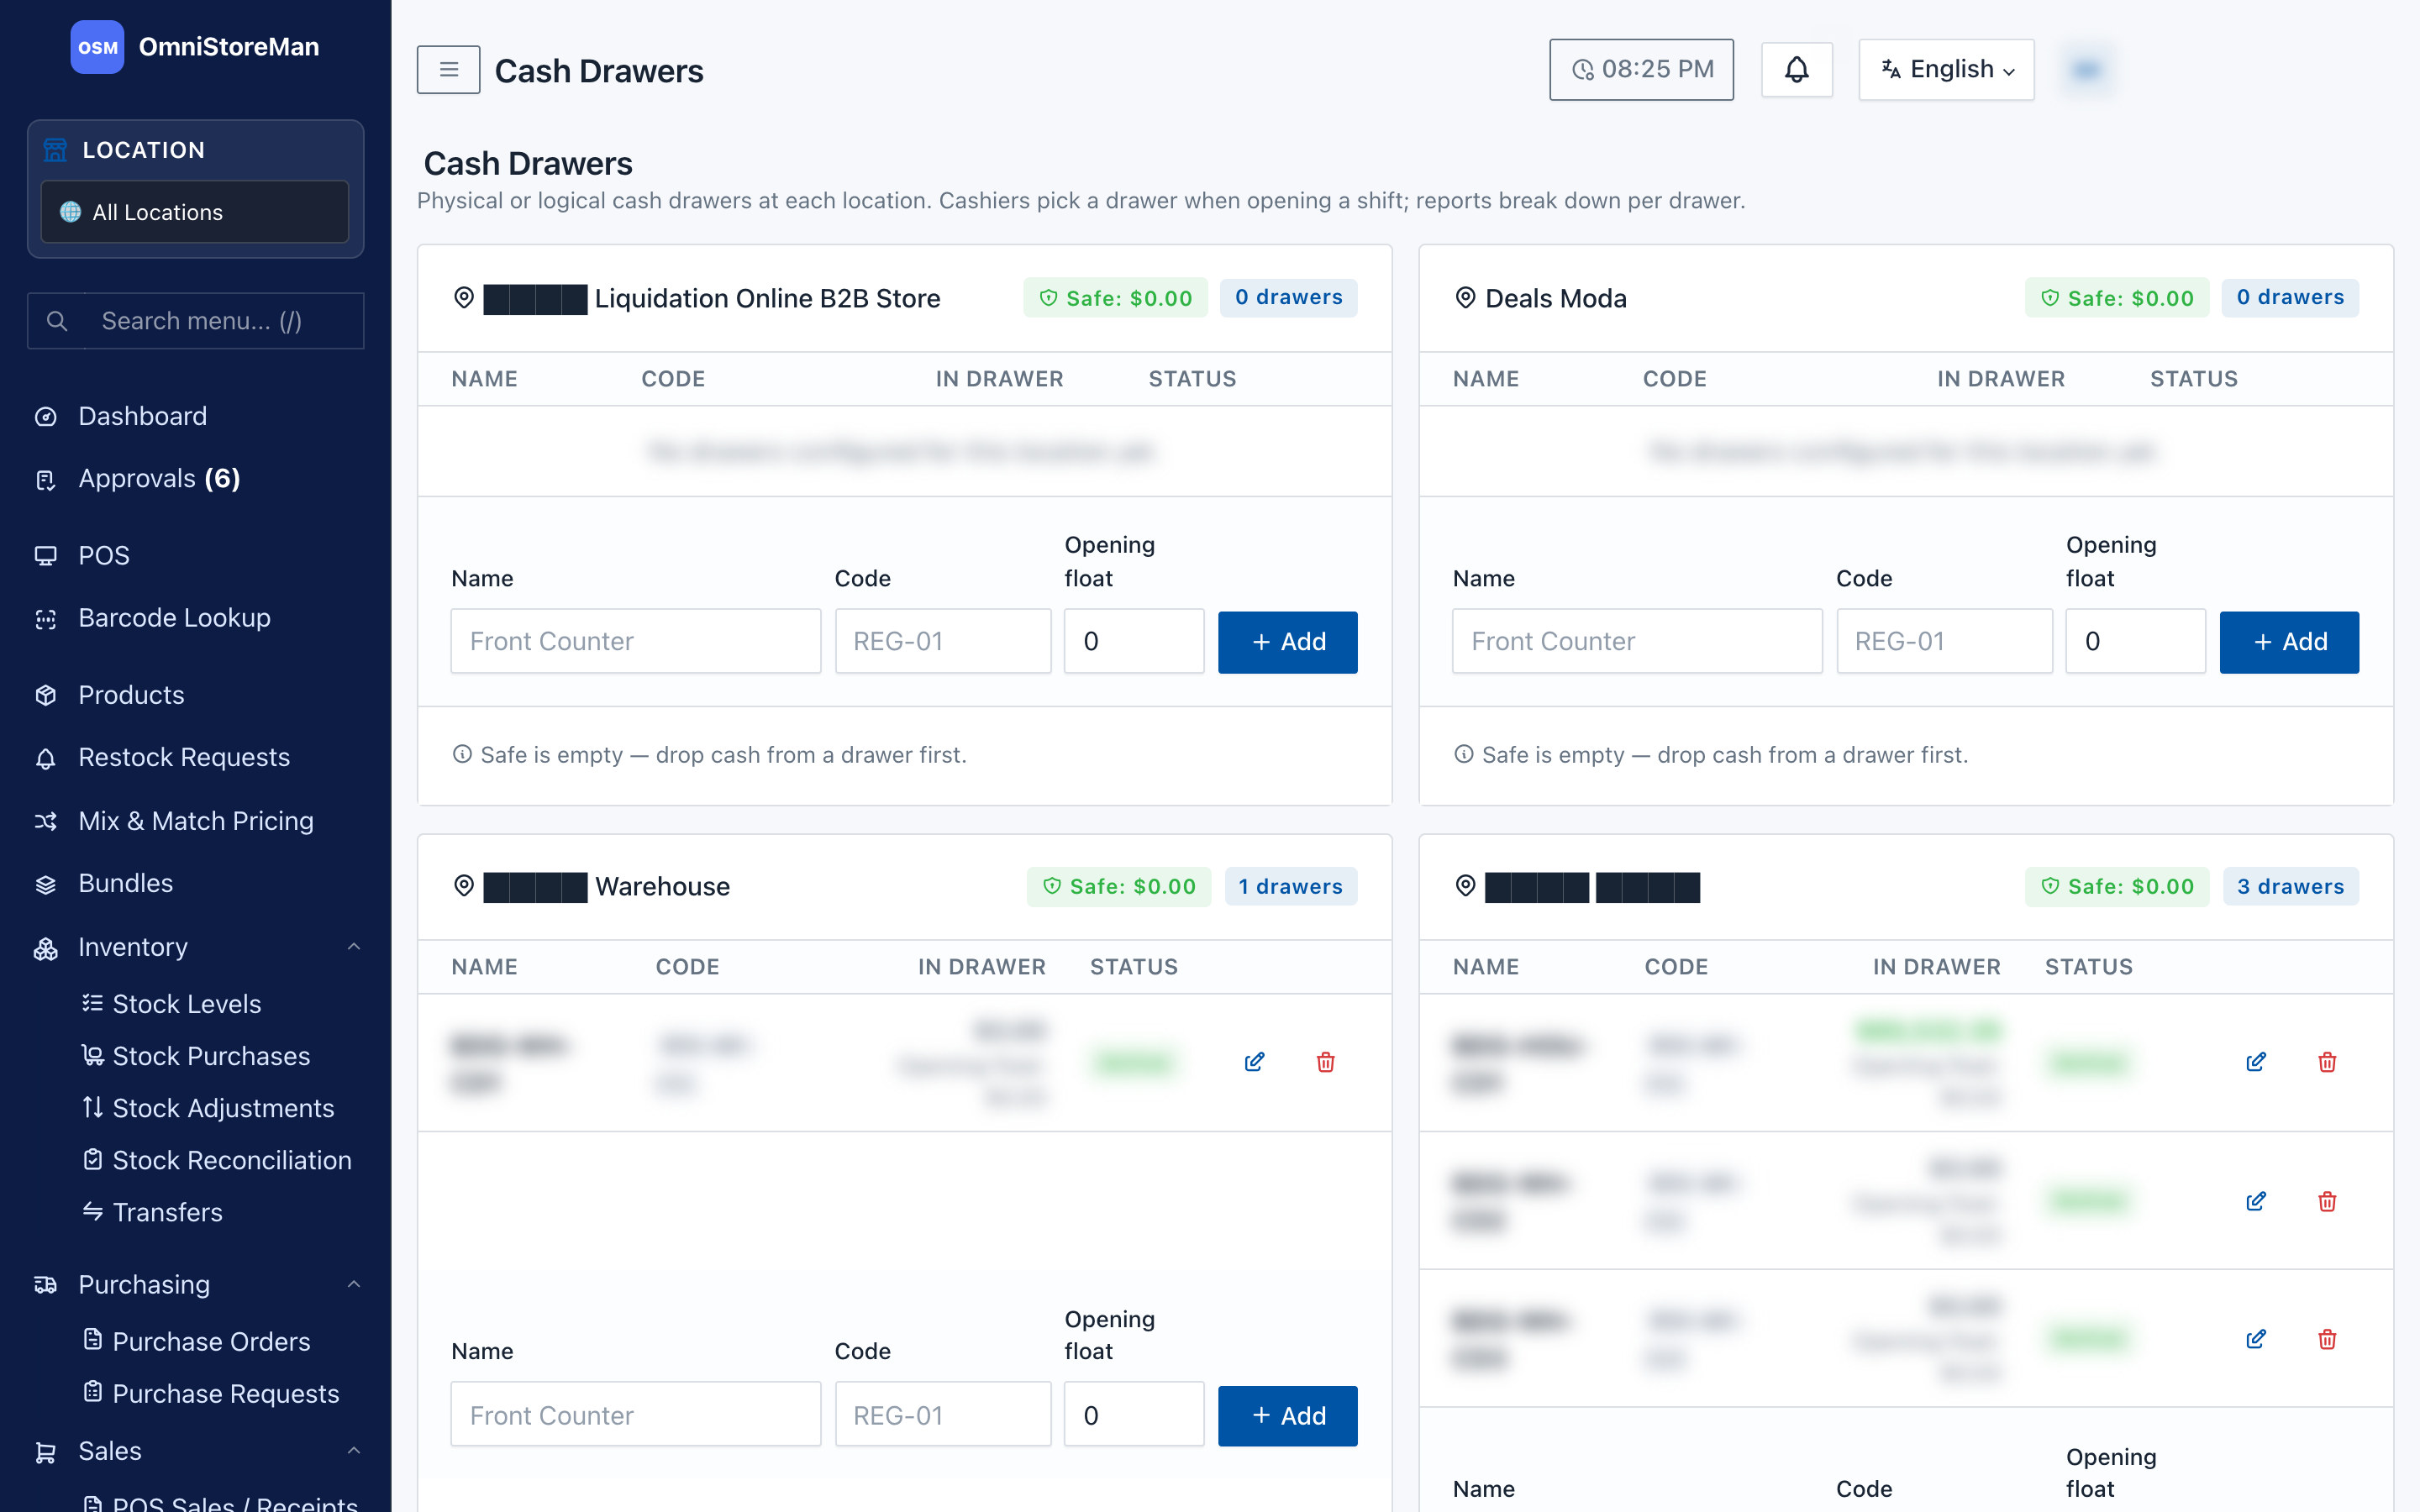2420x1512 pixels.
Task: Focus the Search menu field
Action: (x=195, y=321)
